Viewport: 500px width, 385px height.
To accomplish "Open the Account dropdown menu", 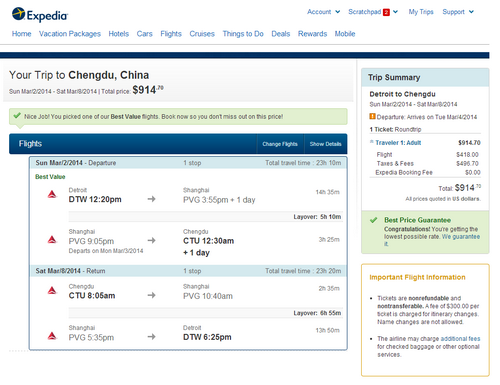I will (x=323, y=12).
